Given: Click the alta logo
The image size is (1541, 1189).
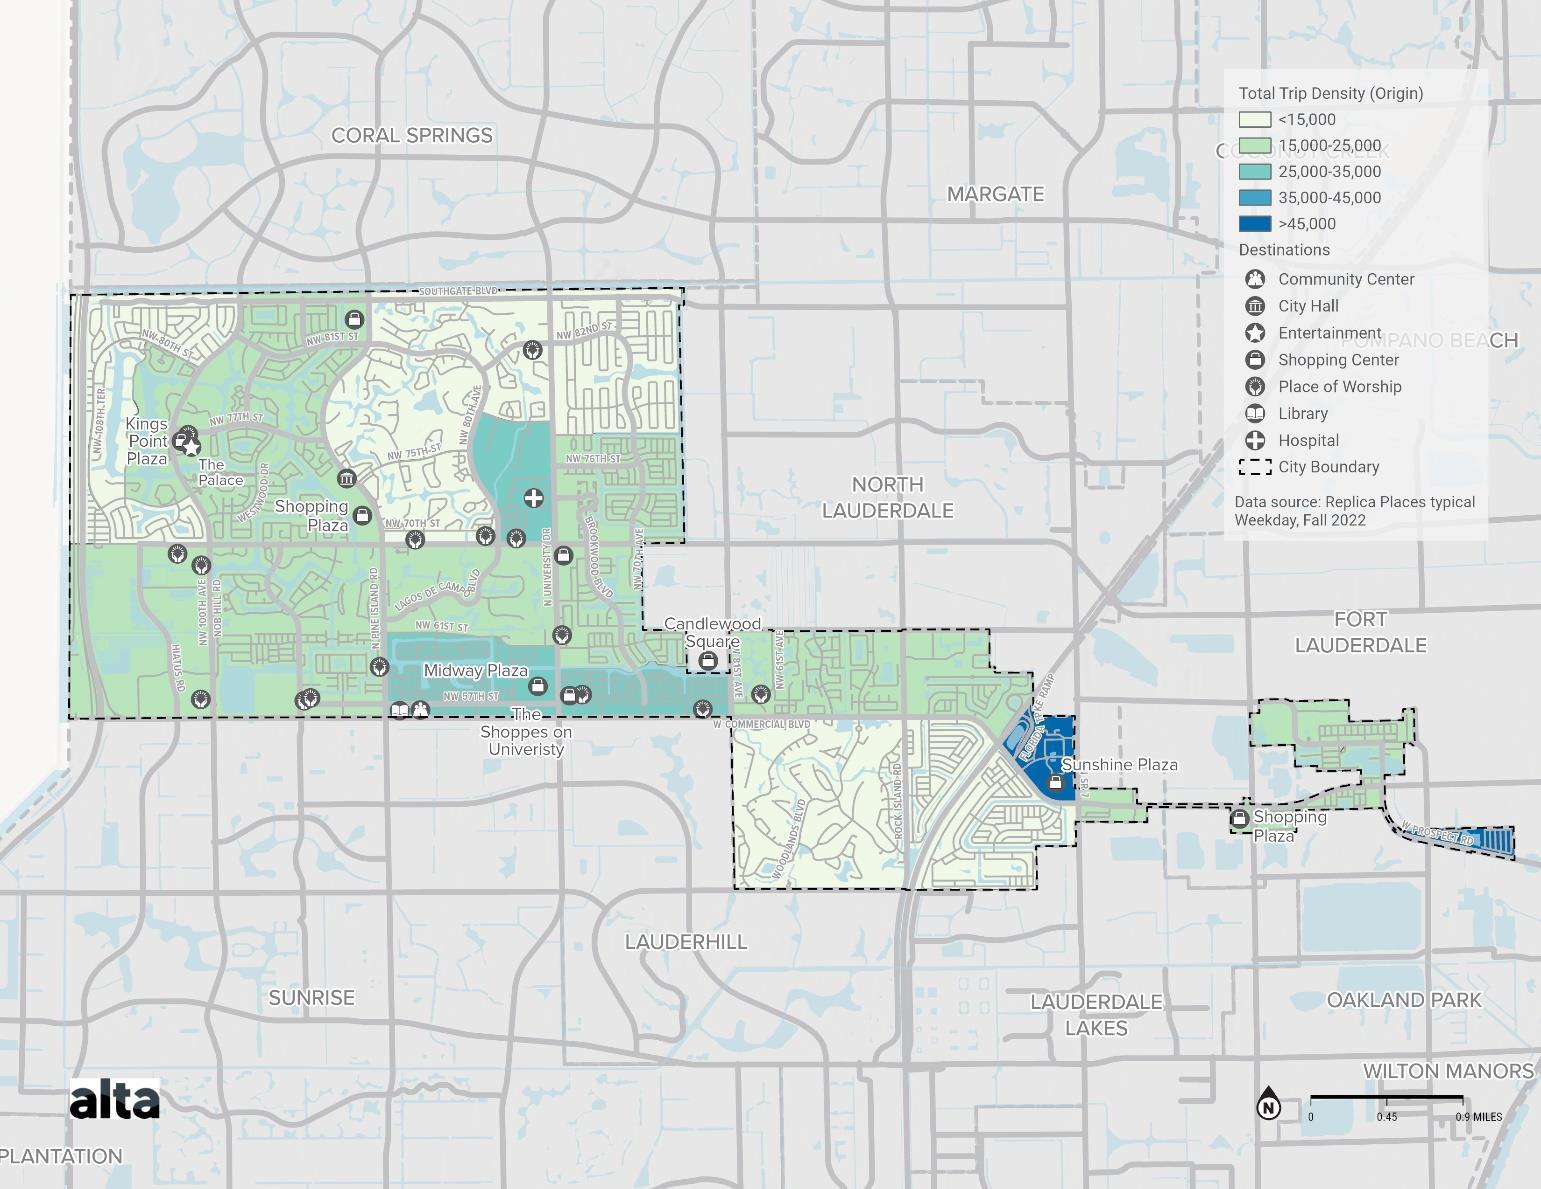Looking at the screenshot, I should click(115, 1099).
